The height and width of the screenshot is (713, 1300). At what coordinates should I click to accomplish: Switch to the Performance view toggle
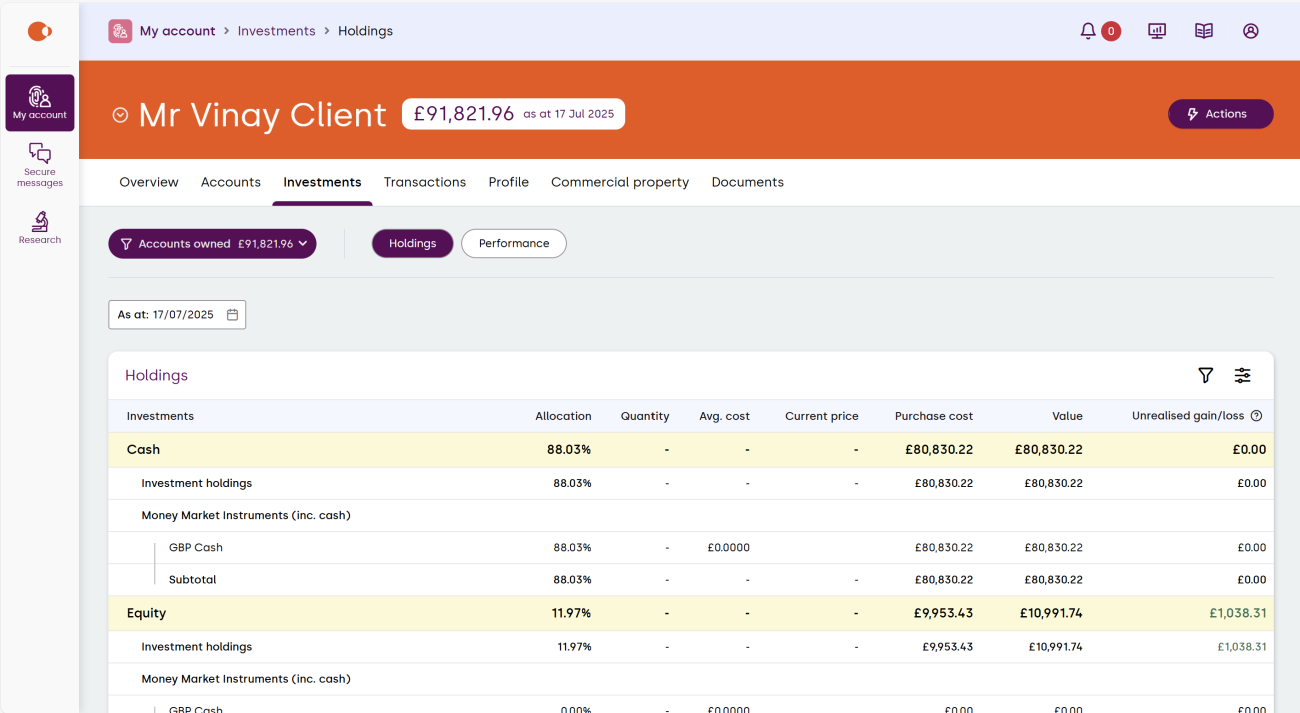[x=513, y=243]
